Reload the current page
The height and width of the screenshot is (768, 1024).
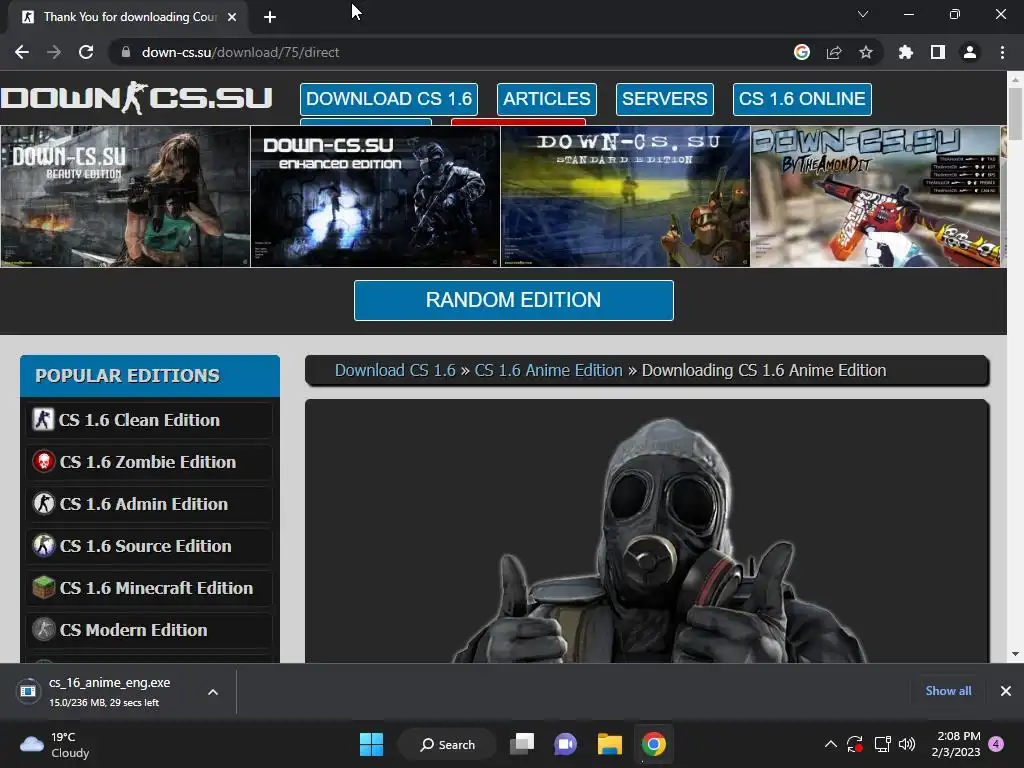(86, 52)
